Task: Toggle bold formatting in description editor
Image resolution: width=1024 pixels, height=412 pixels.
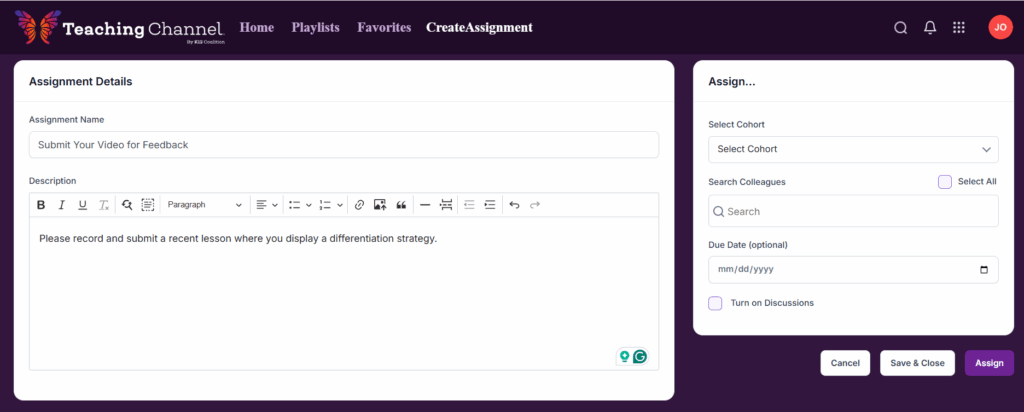Action: pos(41,205)
